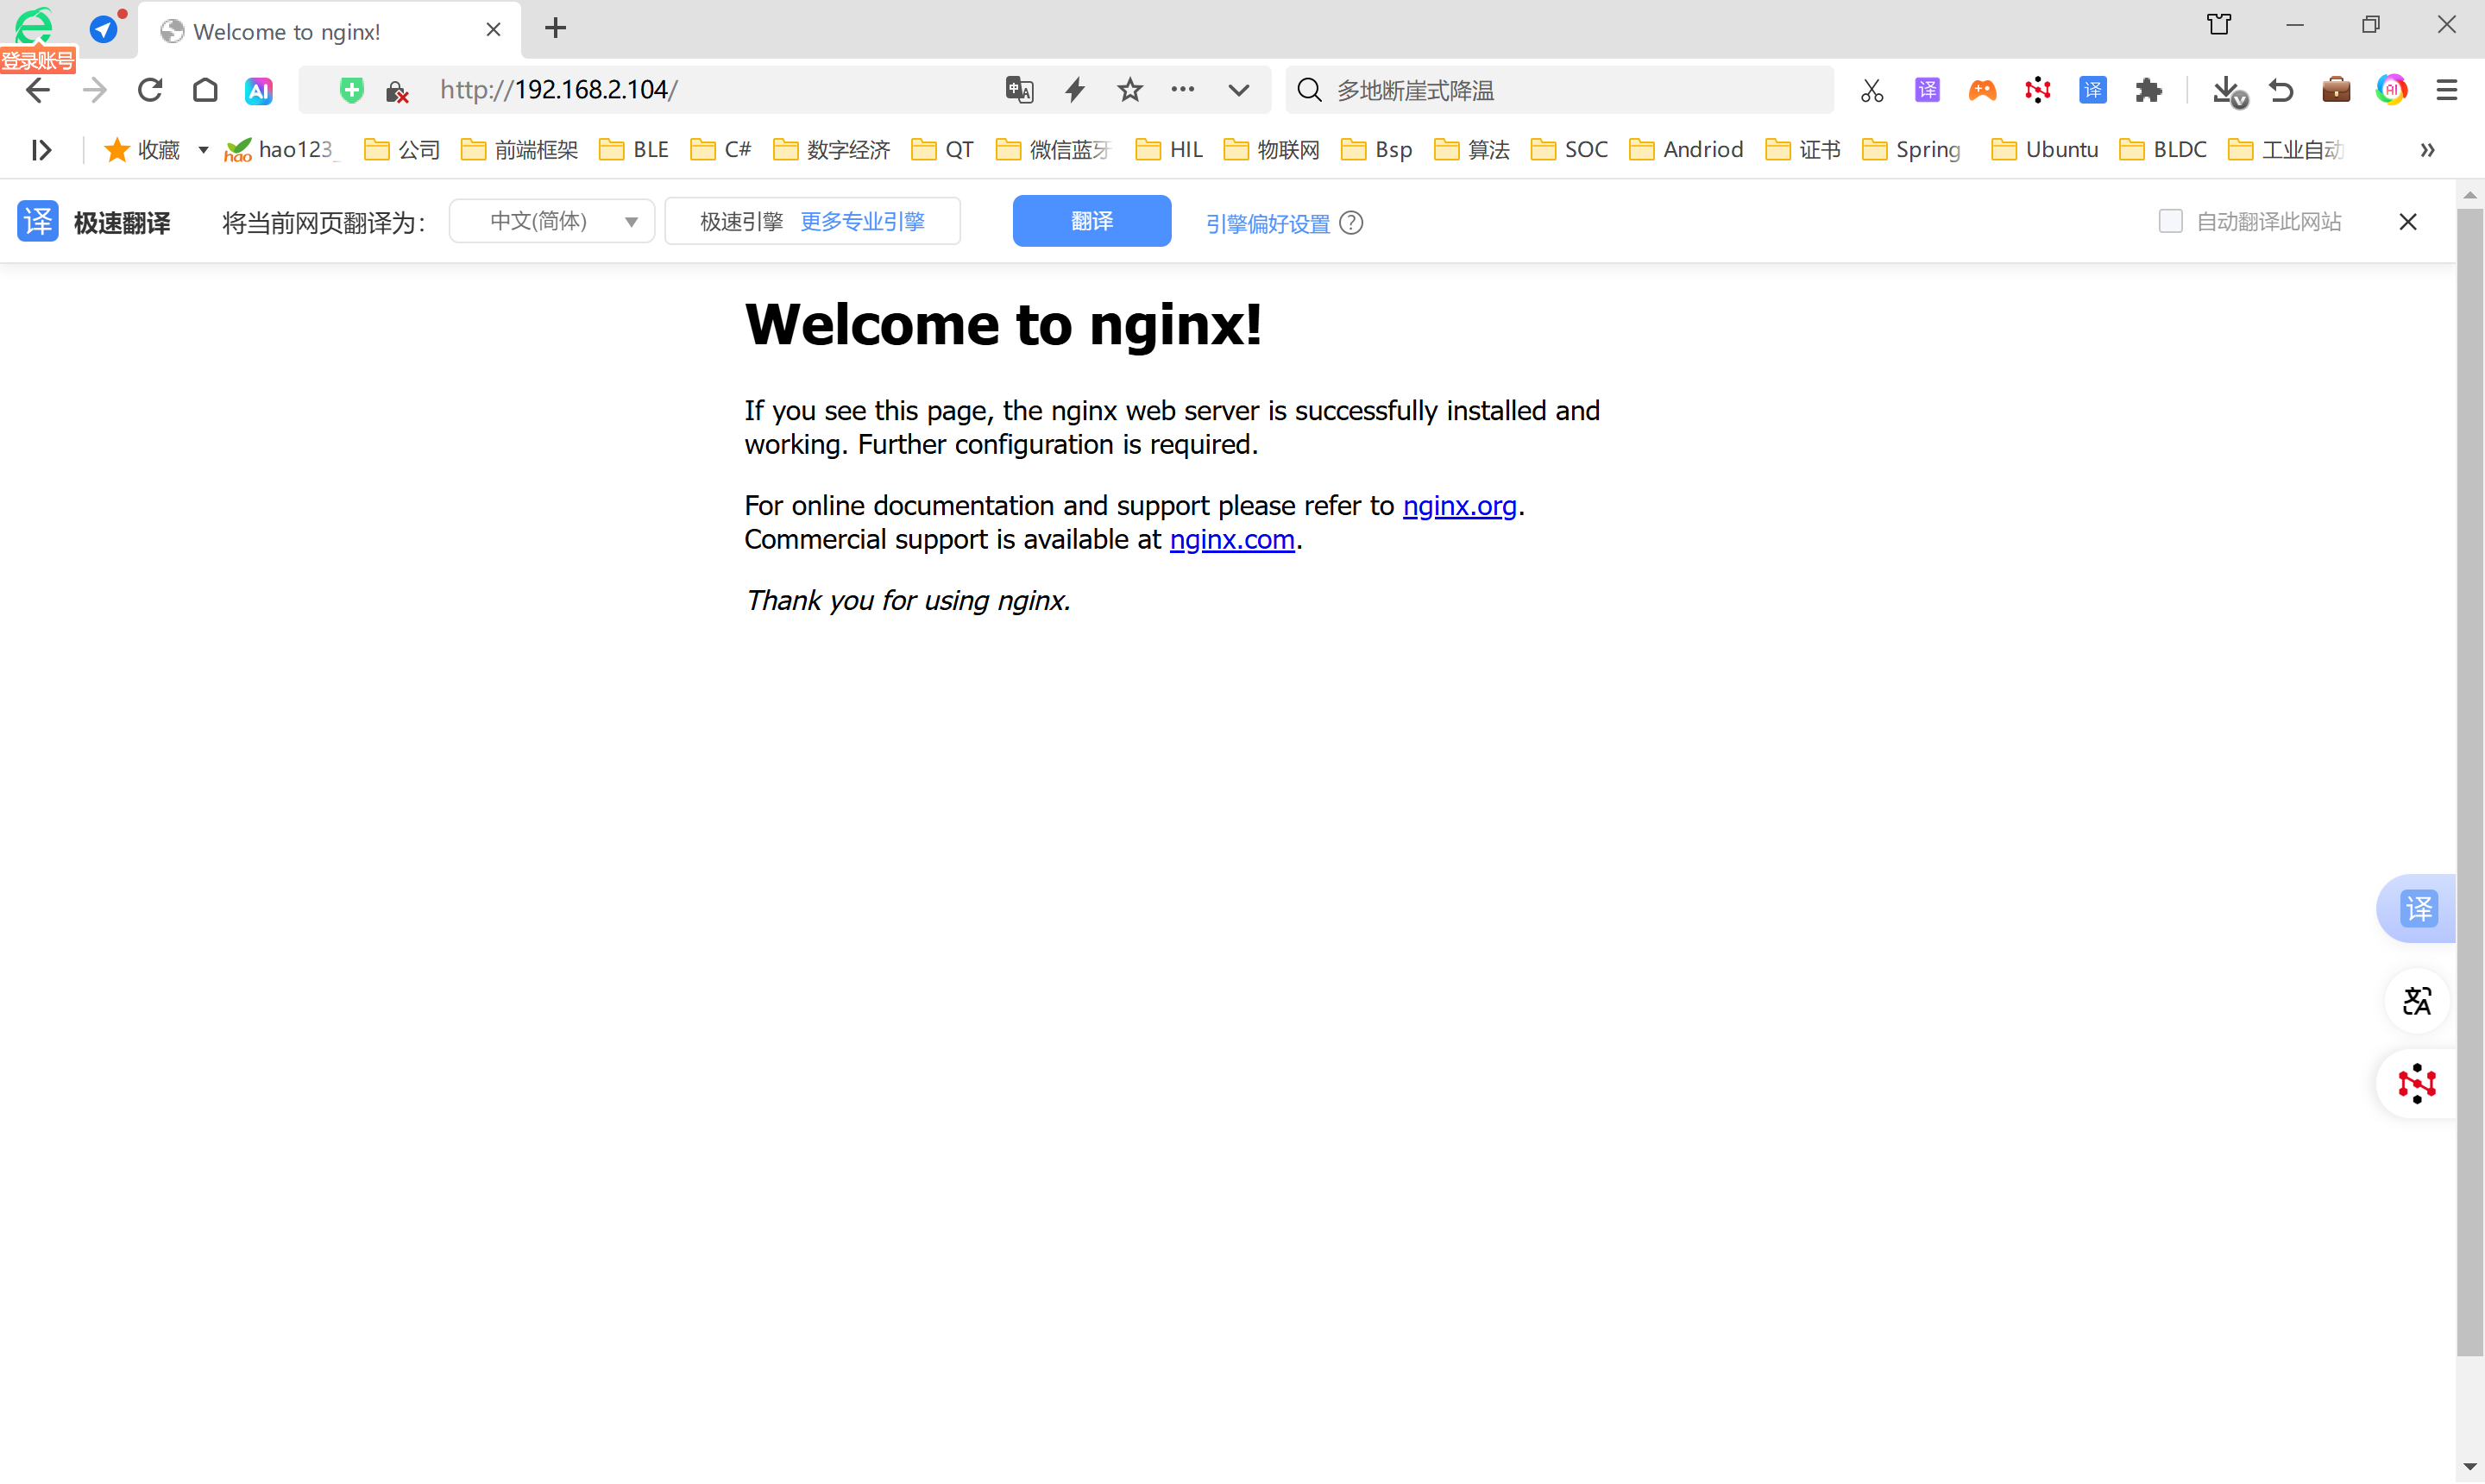Open the downloads arrow icon
This screenshot has width=2485, height=1484.
[2227, 91]
